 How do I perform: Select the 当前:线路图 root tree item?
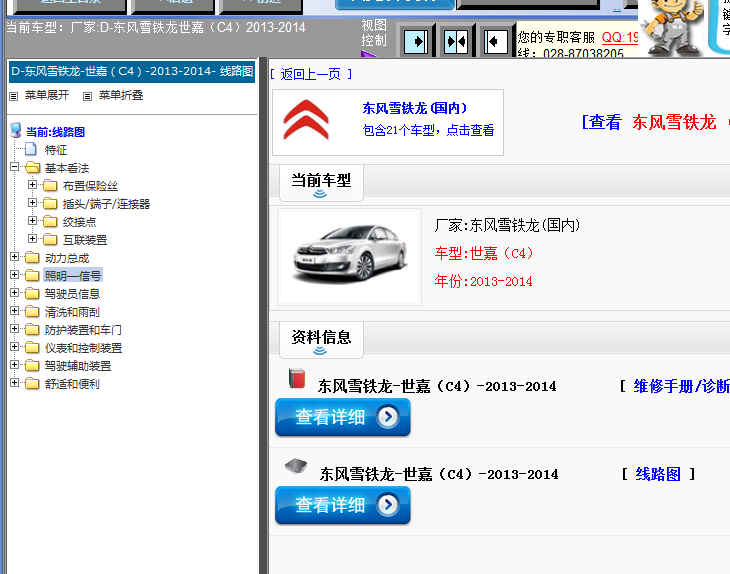click(x=55, y=132)
